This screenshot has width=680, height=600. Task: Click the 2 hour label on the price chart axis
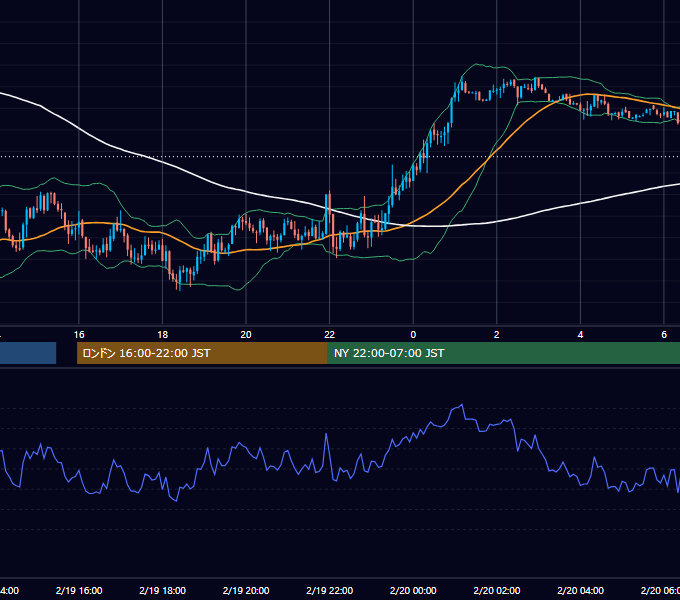(x=497, y=335)
